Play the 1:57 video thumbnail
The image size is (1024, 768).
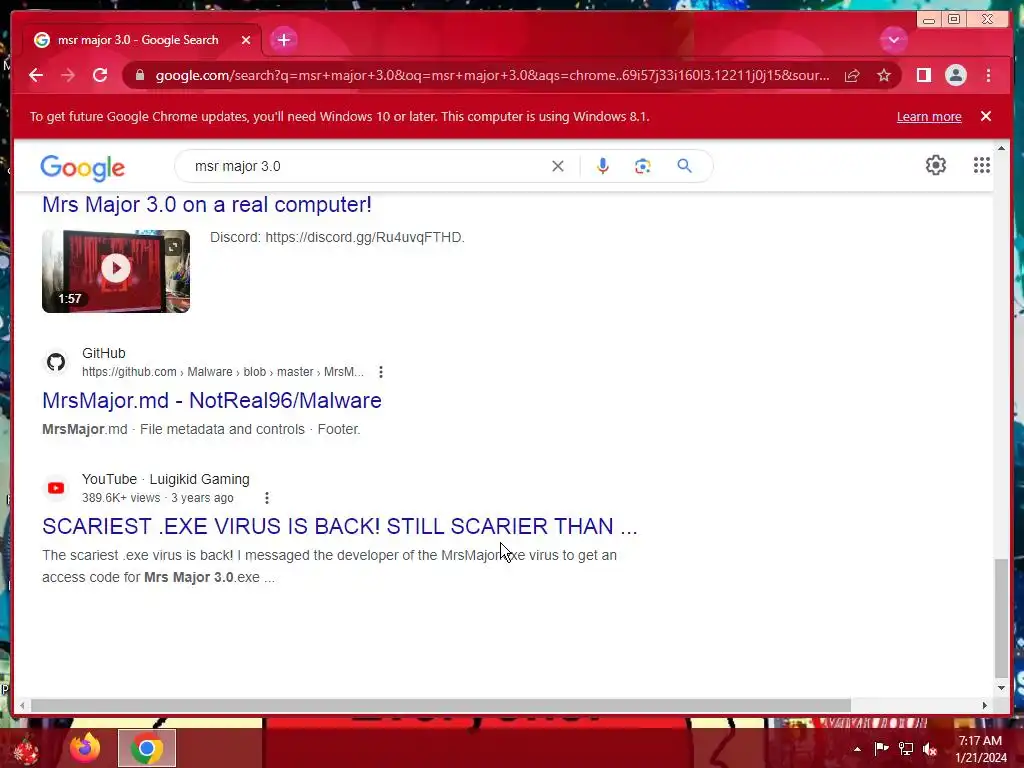click(116, 268)
